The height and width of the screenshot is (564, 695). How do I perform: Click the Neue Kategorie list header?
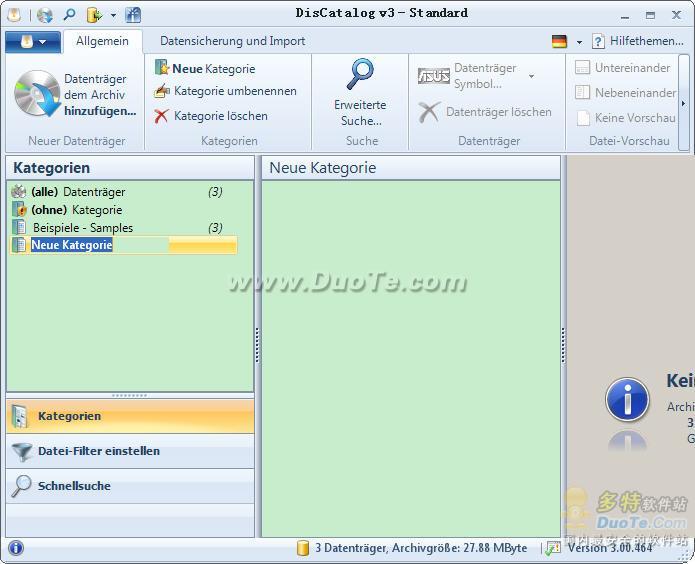click(411, 168)
